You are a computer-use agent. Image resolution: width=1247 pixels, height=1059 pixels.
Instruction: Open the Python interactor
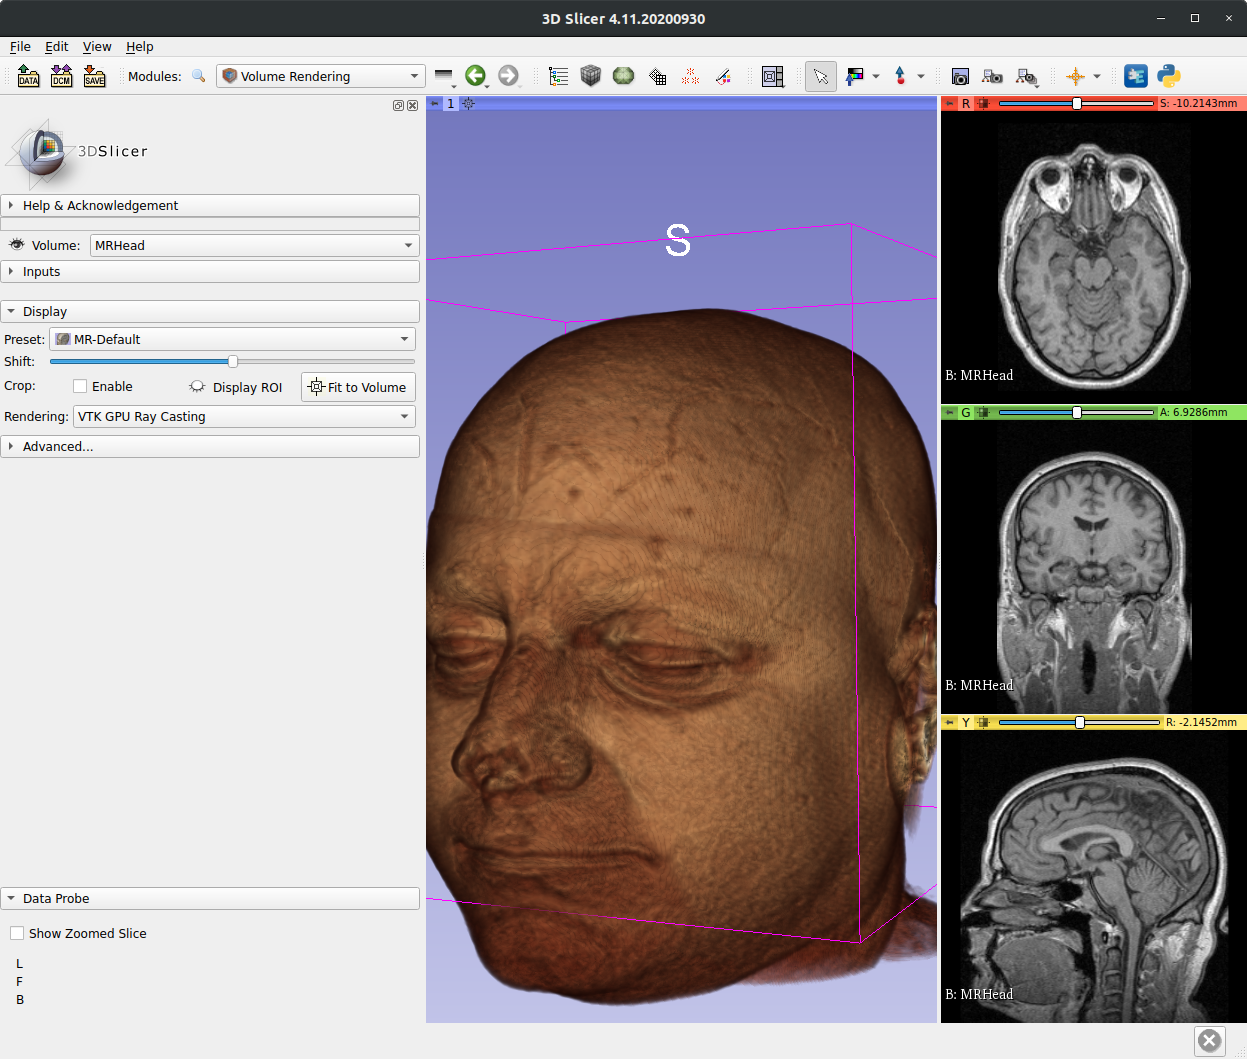(x=1168, y=76)
